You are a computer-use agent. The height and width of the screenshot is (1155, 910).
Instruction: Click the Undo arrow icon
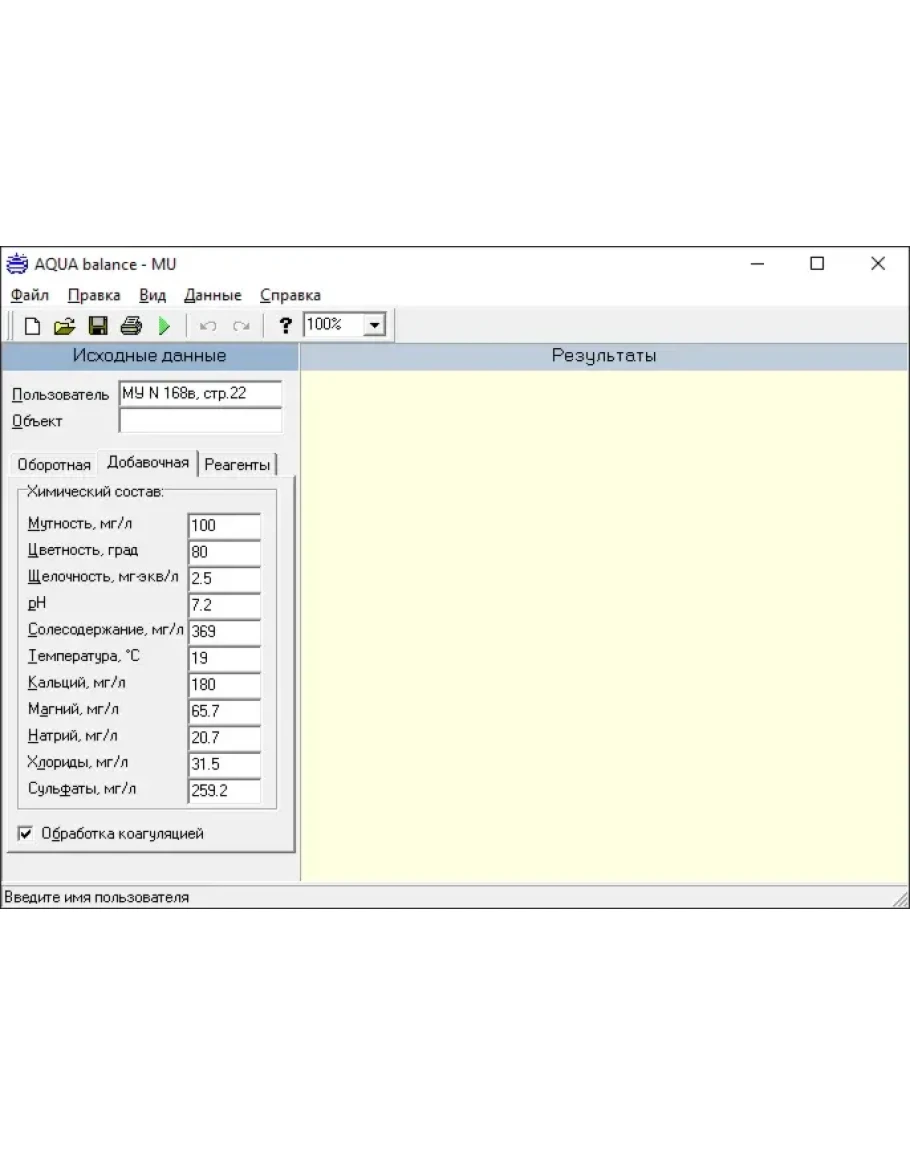209,325
